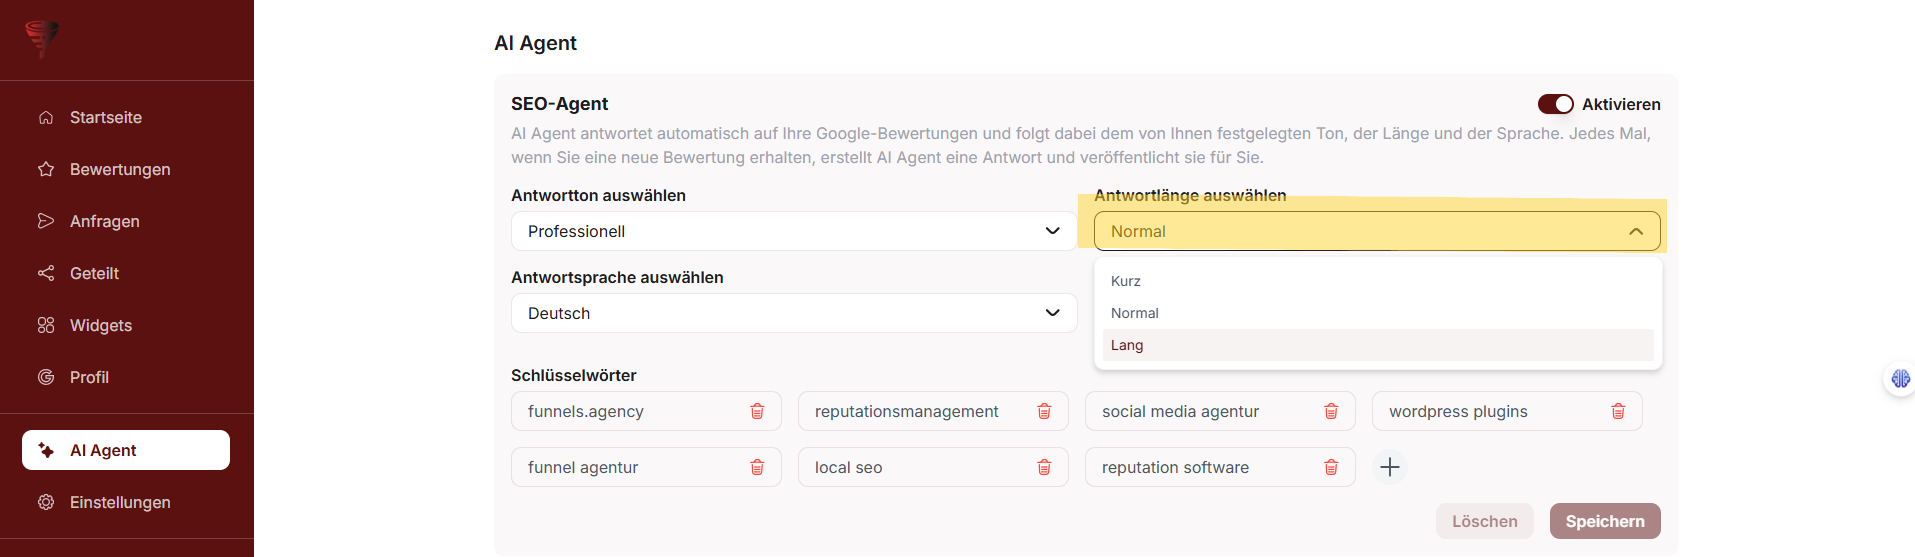Click the plus icon to add keyword
1915x557 pixels.
point(1390,467)
